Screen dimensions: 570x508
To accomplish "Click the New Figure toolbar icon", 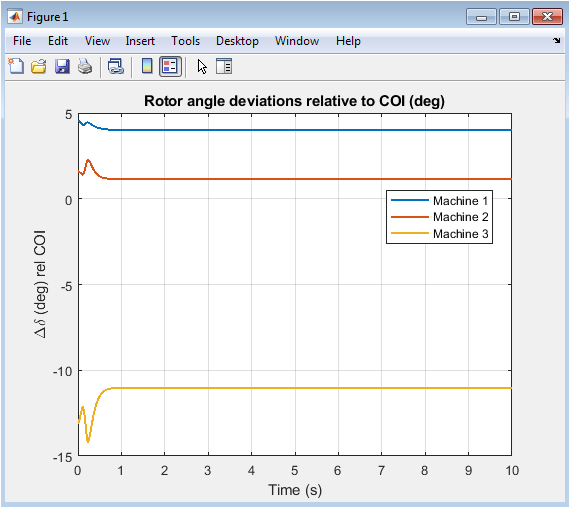I will pyautogui.click(x=16, y=67).
